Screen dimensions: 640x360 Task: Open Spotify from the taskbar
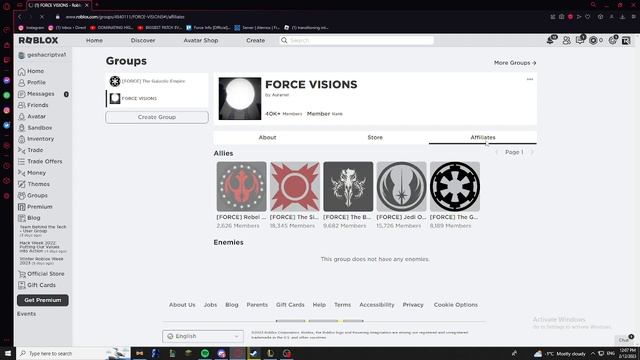[205, 353]
